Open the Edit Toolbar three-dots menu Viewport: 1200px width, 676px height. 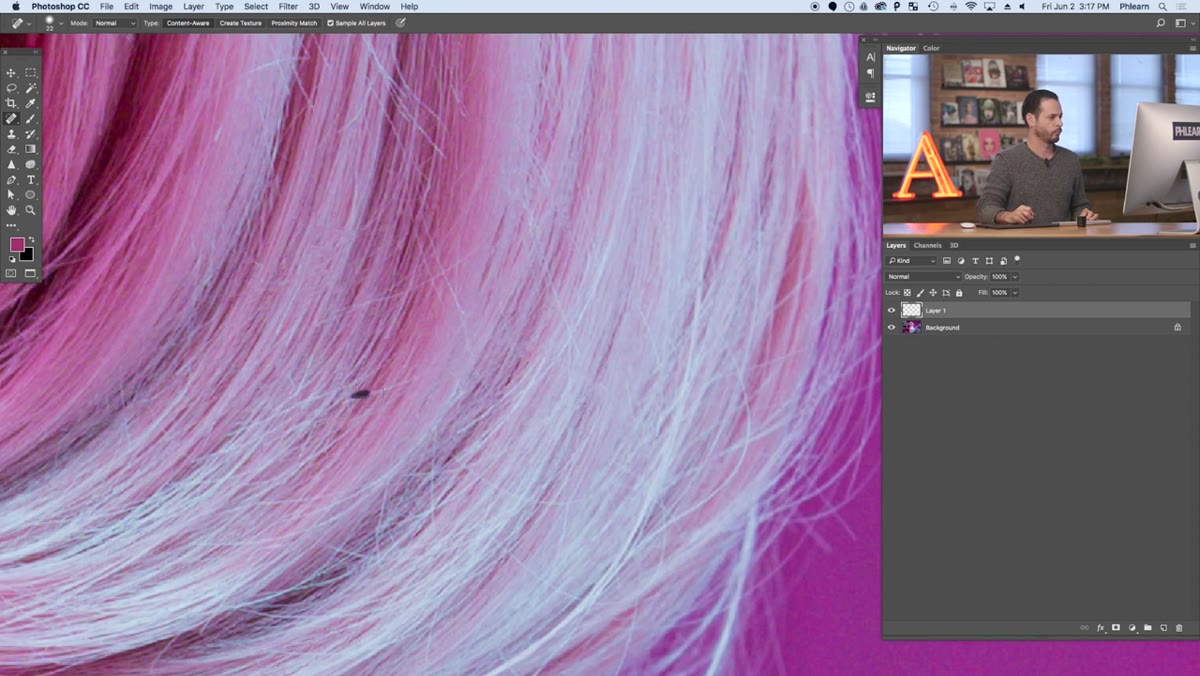[12, 225]
